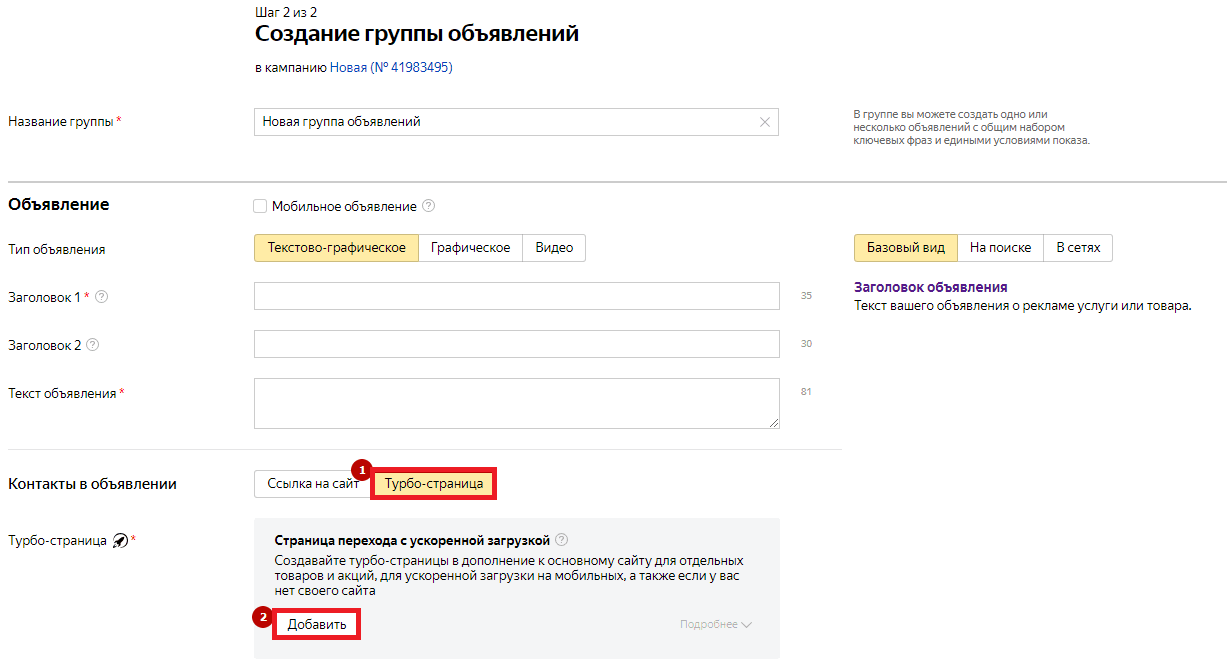1227x662 pixels.
Task: Click the Объявление section heading
Action: tap(58, 204)
